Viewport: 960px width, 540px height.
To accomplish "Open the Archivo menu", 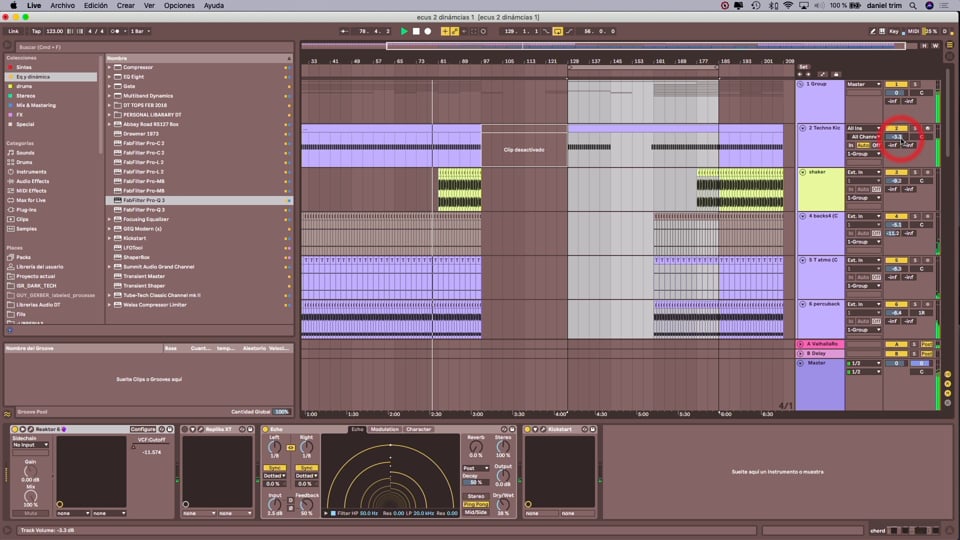I will (x=62, y=6).
